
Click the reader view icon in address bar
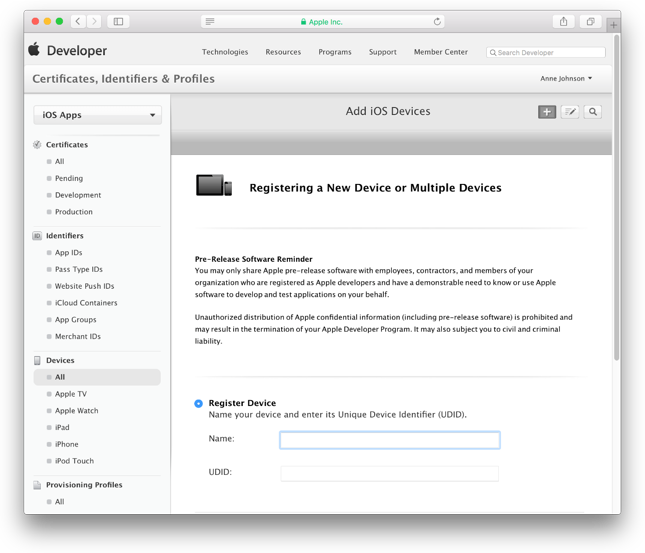[x=210, y=21]
